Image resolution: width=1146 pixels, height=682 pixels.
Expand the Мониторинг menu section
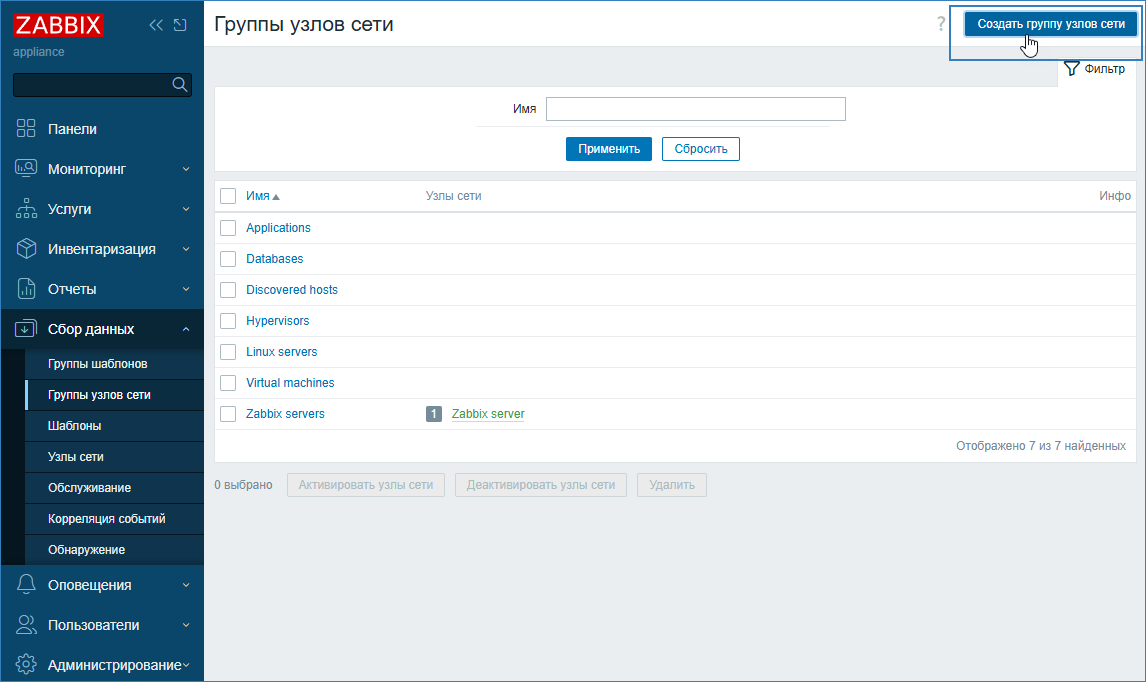pos(102,169)
